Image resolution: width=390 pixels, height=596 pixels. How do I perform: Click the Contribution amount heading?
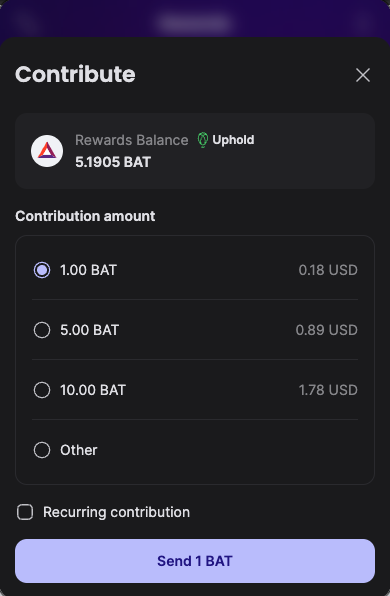[85, 216]
